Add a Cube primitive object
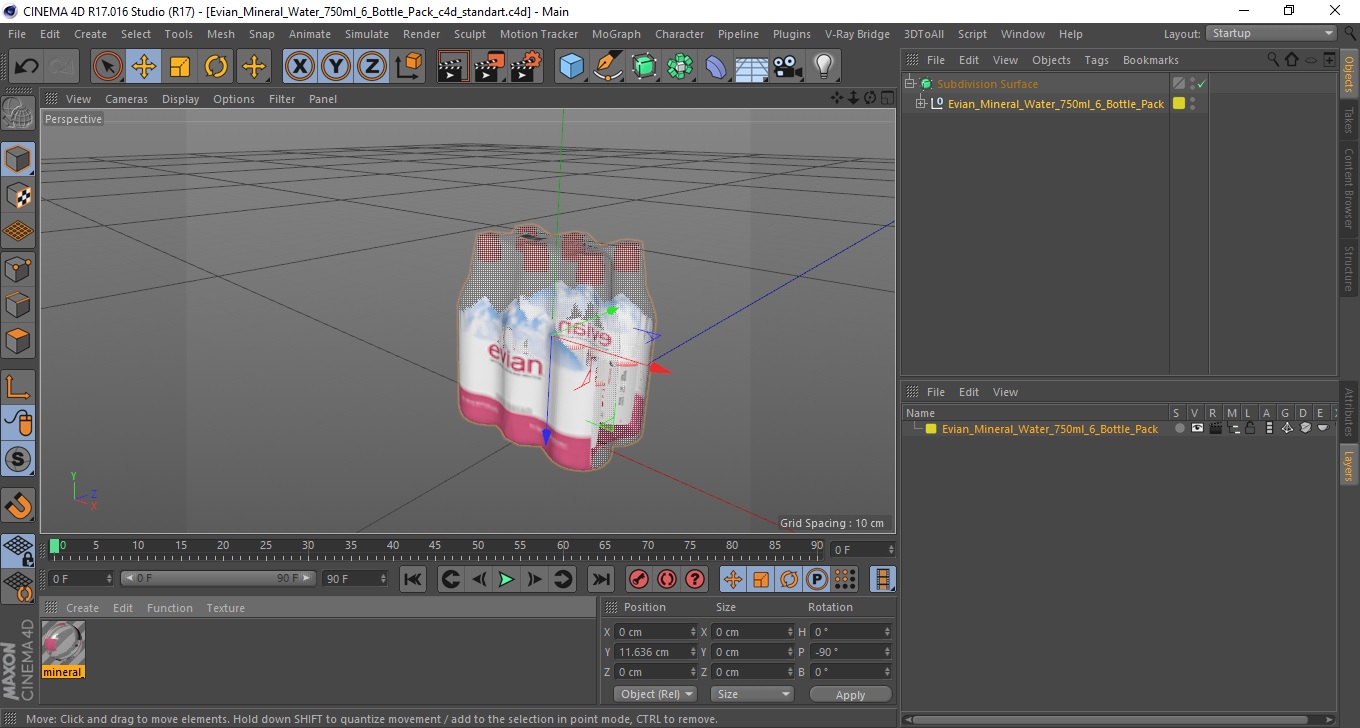This screenshot has height=728, width=1360. point(571,67)
